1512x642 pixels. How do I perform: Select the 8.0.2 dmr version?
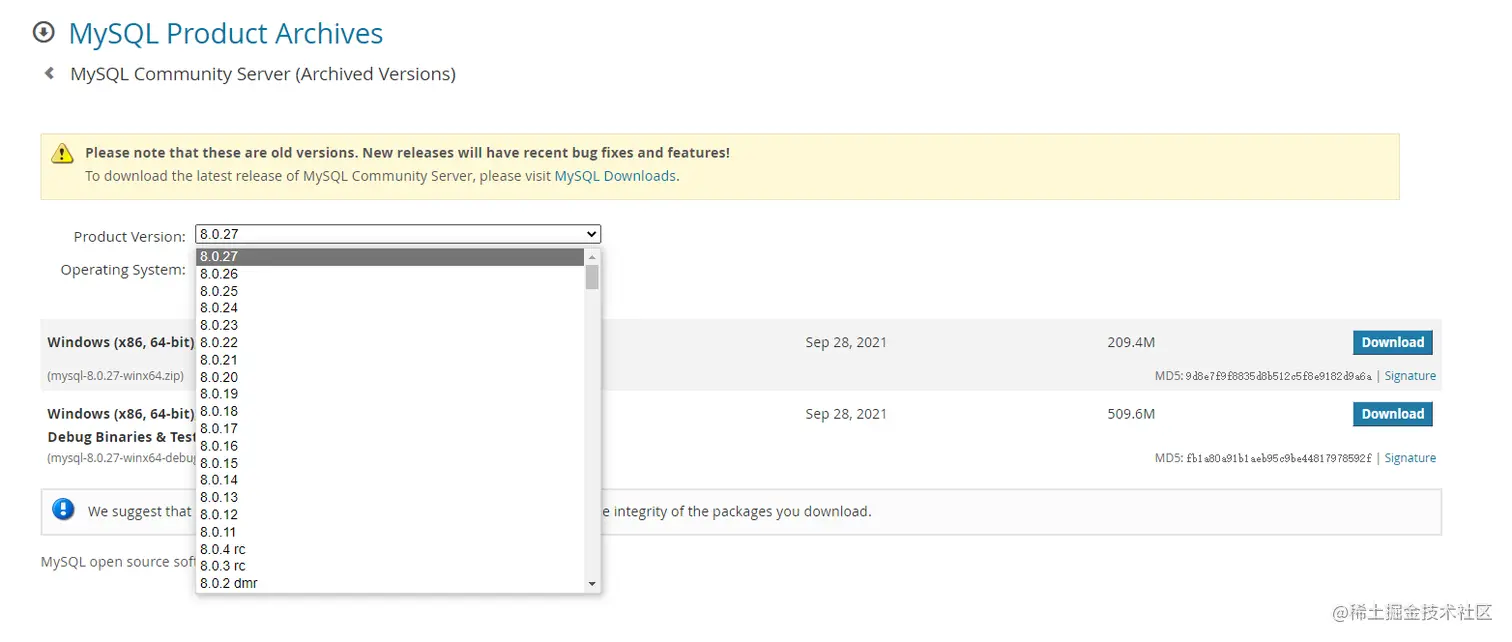(x=229, y=583)
